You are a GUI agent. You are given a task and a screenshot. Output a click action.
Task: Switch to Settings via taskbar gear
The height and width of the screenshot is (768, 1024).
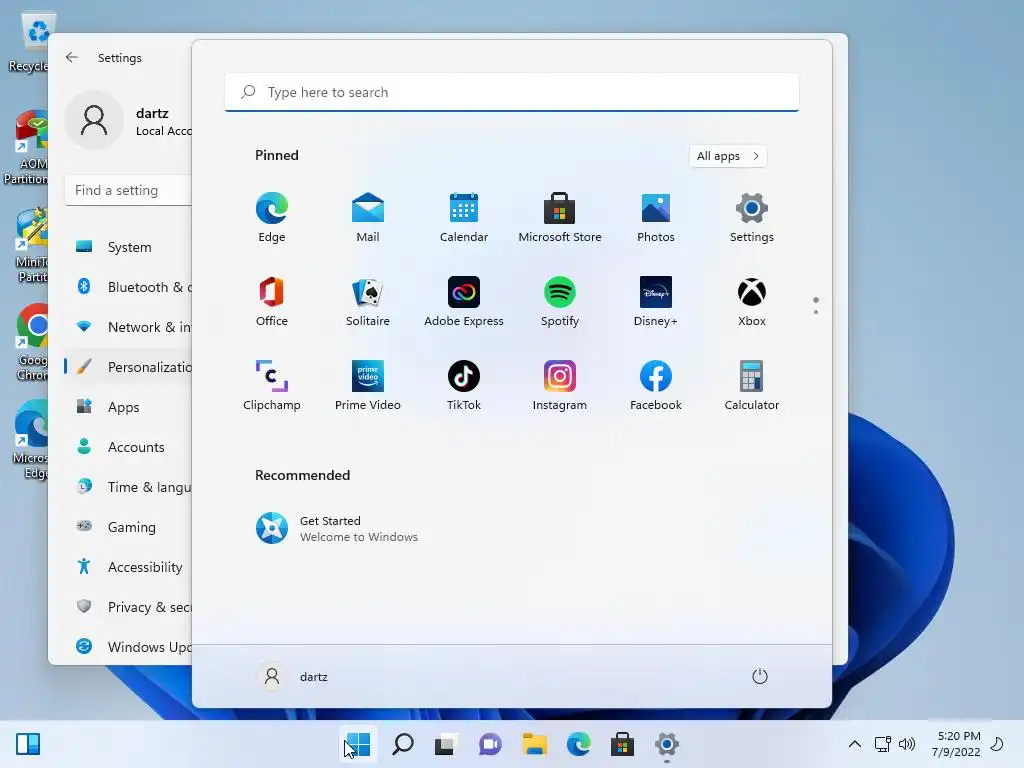[667, 744]
